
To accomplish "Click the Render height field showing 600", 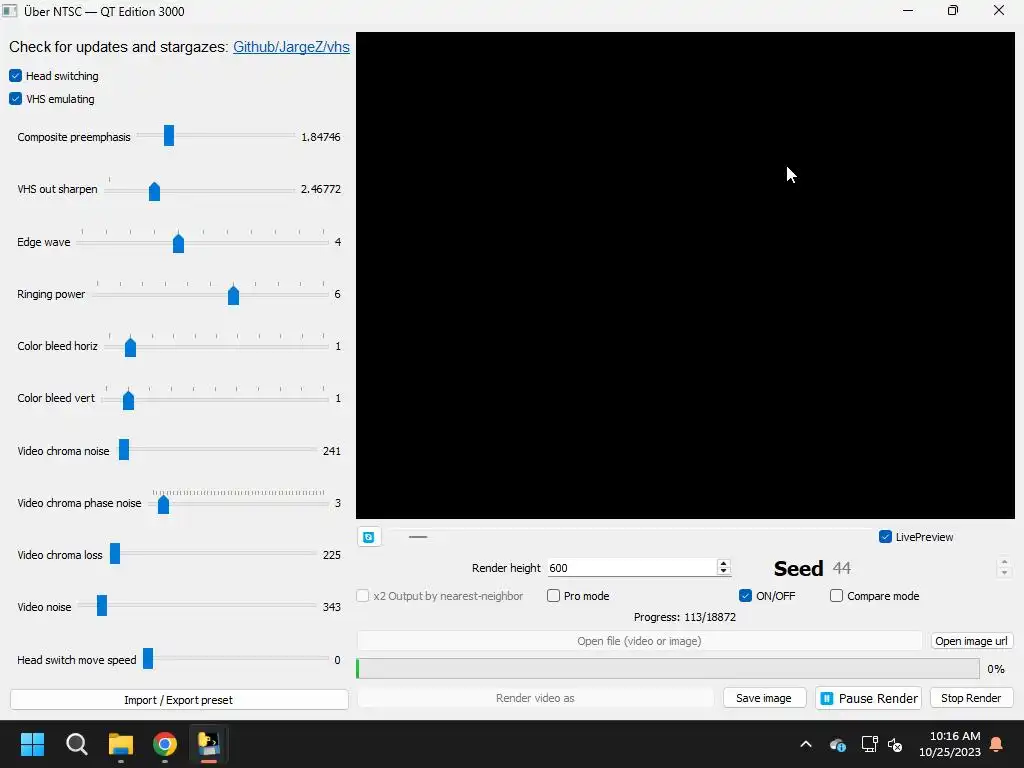I will tap(632, 568).
